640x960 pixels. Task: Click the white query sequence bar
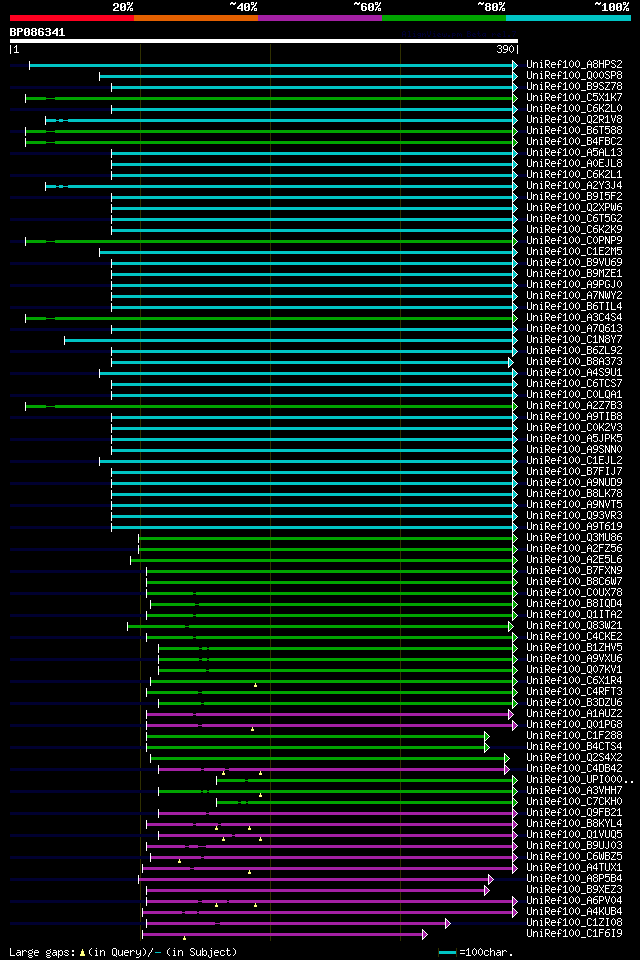coord(264,42)
